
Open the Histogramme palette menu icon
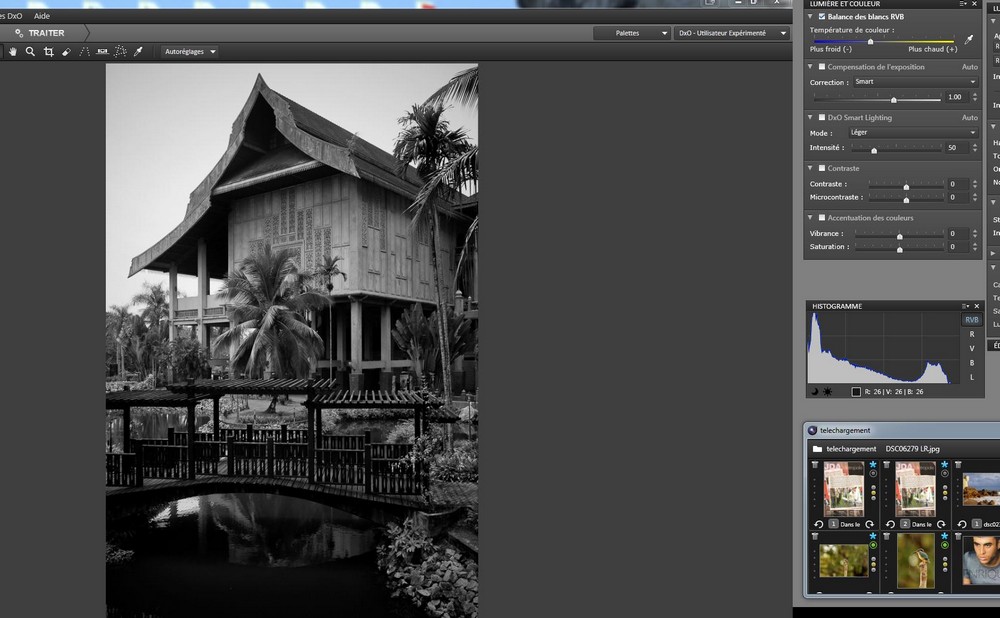(966, 306)
